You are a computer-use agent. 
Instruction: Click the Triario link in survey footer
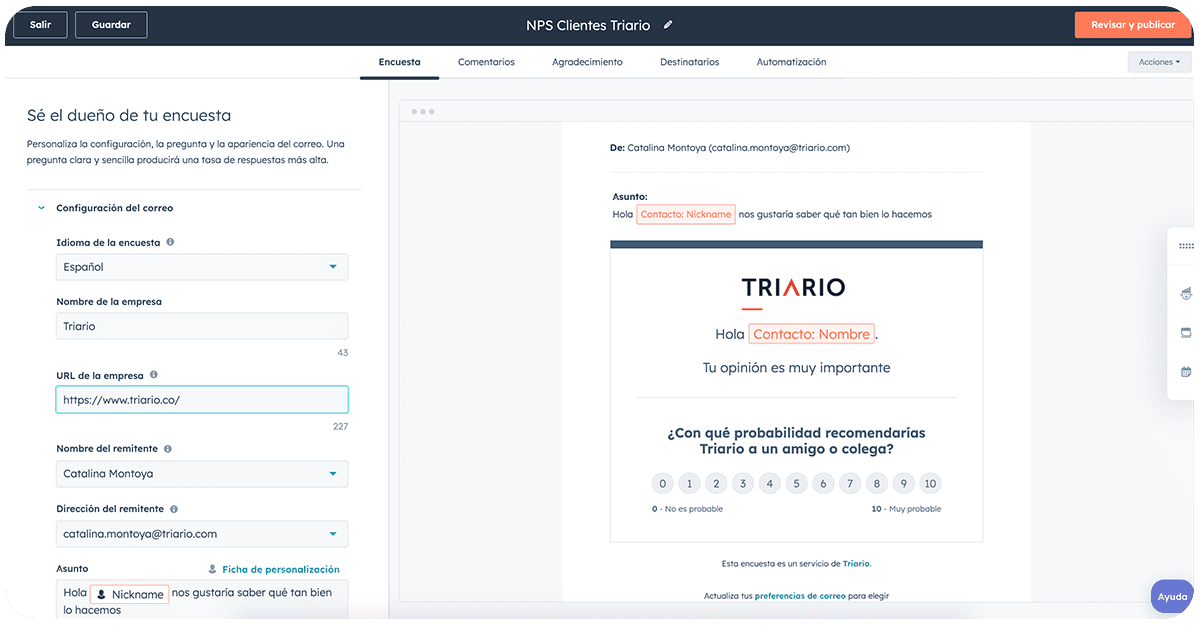856,564
